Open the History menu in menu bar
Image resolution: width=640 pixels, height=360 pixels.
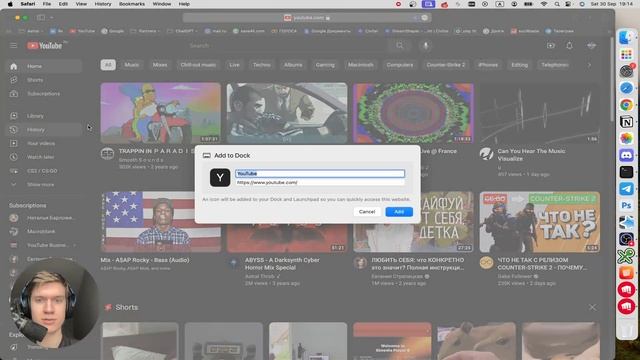point(102,4)
